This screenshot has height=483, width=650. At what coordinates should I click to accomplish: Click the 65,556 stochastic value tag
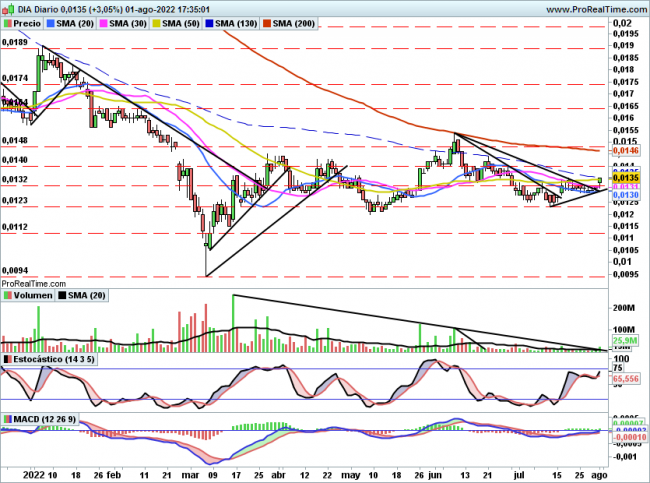pyautogui.click(x=625, y=381)
